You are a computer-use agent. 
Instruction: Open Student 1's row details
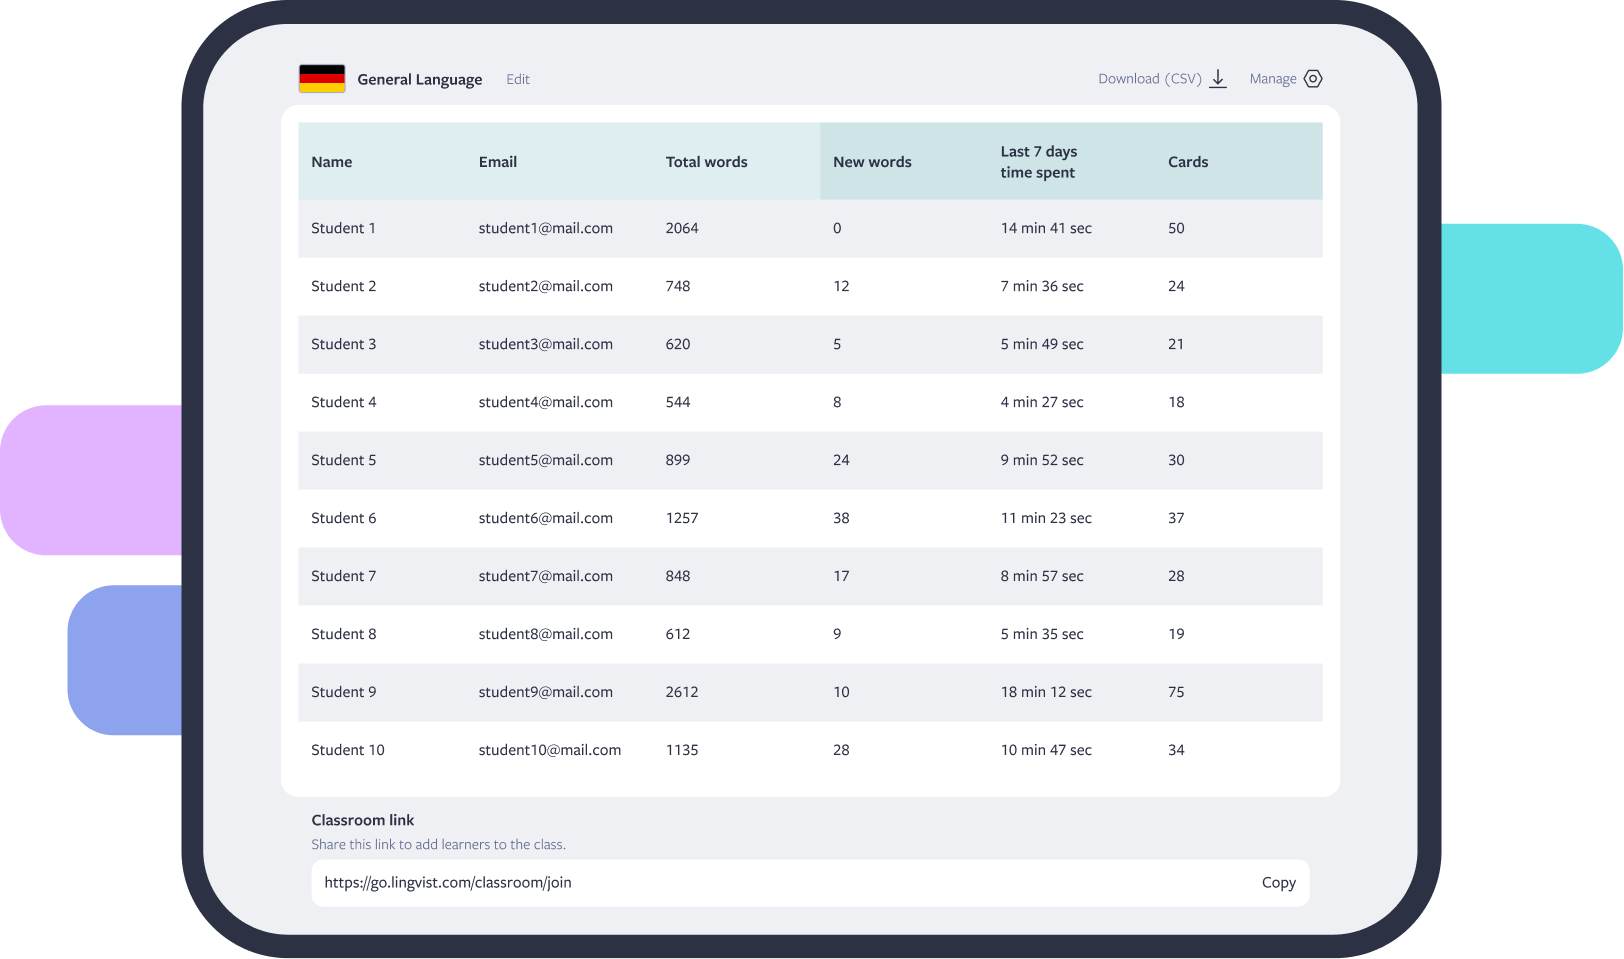point(343,228)
